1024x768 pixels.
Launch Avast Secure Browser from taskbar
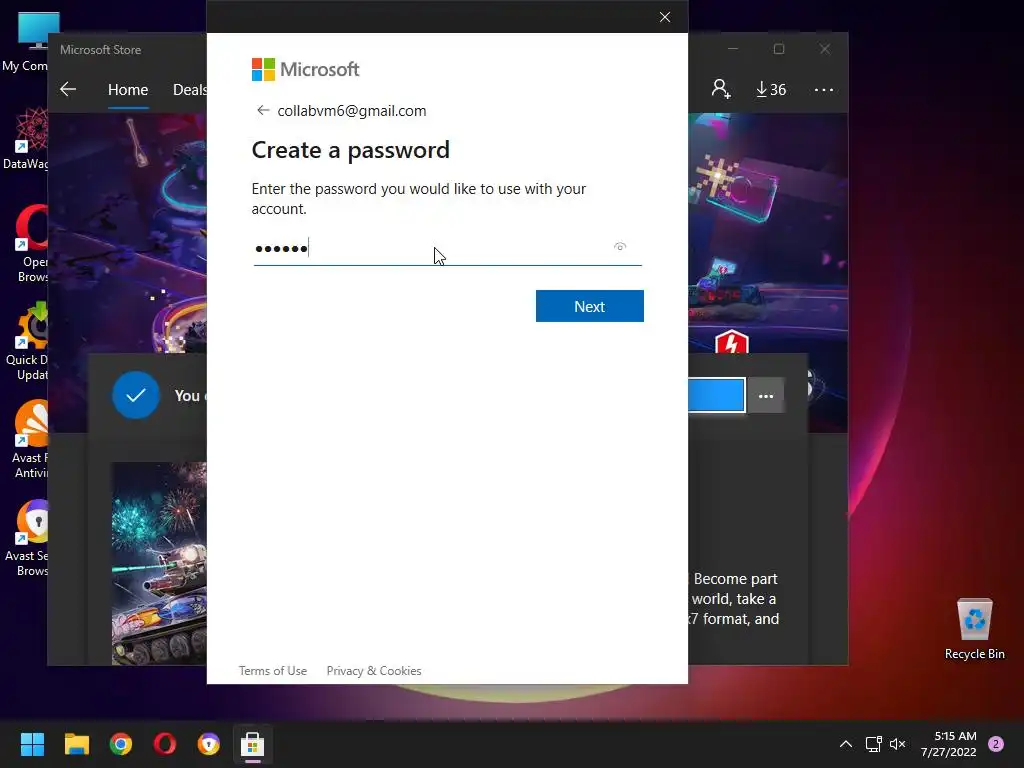click(209, 744)
